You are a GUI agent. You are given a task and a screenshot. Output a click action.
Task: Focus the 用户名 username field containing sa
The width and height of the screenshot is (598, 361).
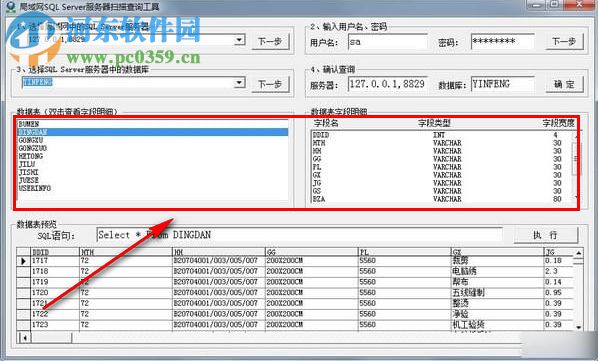pos(387,42)
